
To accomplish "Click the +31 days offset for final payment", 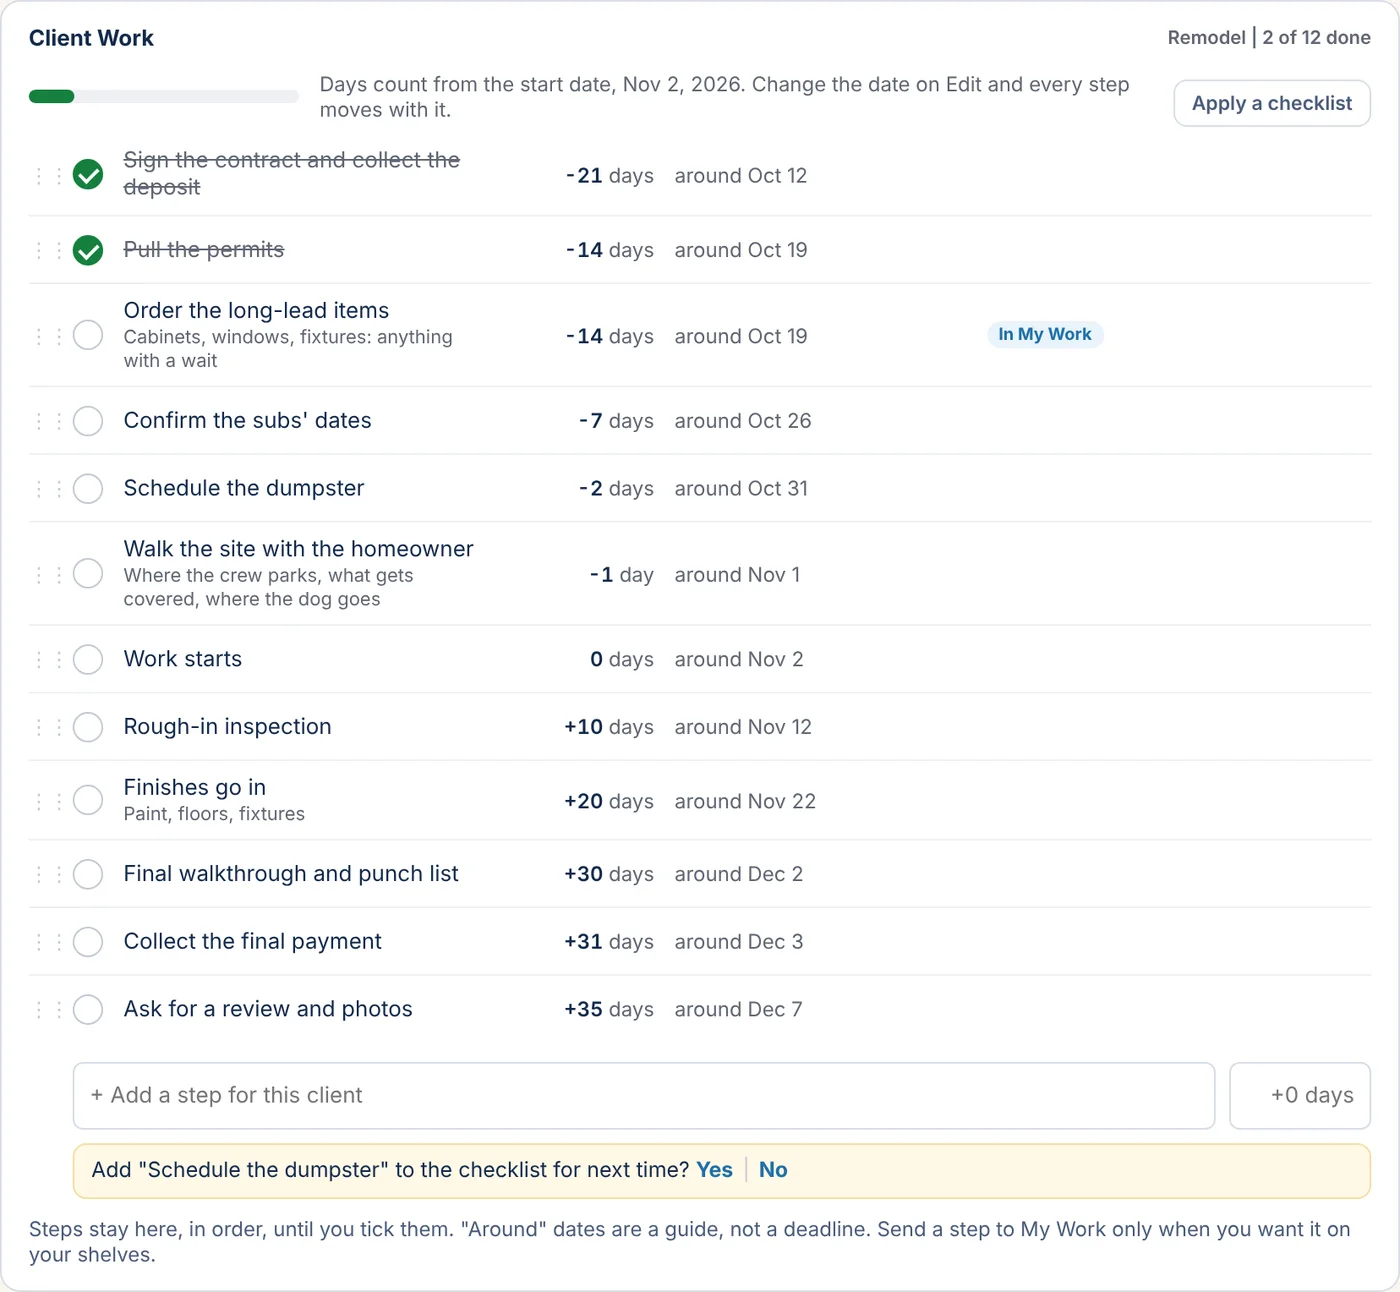I will (x=609, y=942).
